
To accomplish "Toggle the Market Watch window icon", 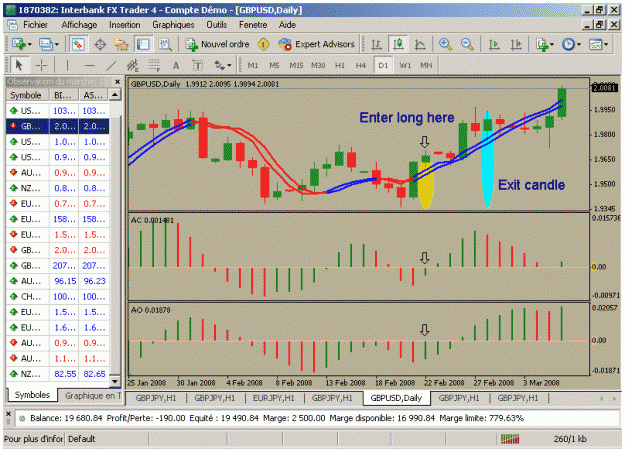I will [x=78, y=44].
